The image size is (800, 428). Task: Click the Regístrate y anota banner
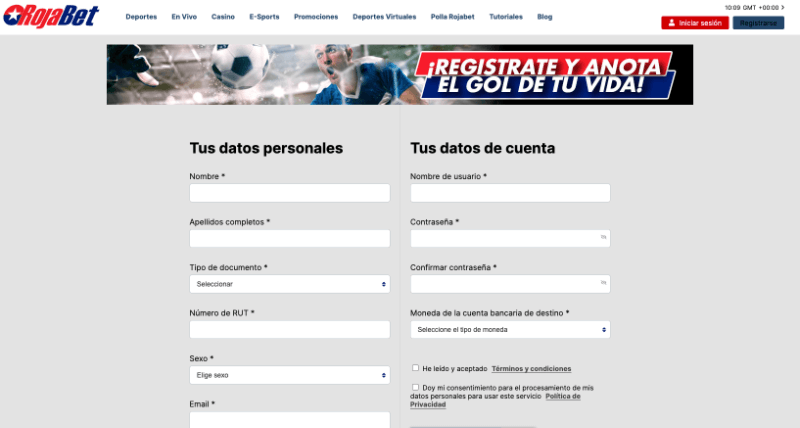(399, 74)
